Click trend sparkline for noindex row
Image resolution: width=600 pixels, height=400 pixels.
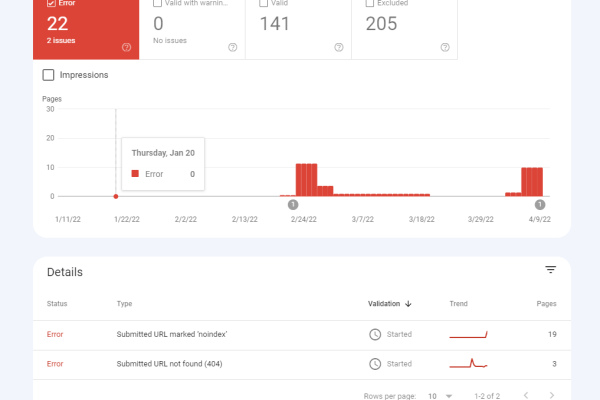point(468,335)
